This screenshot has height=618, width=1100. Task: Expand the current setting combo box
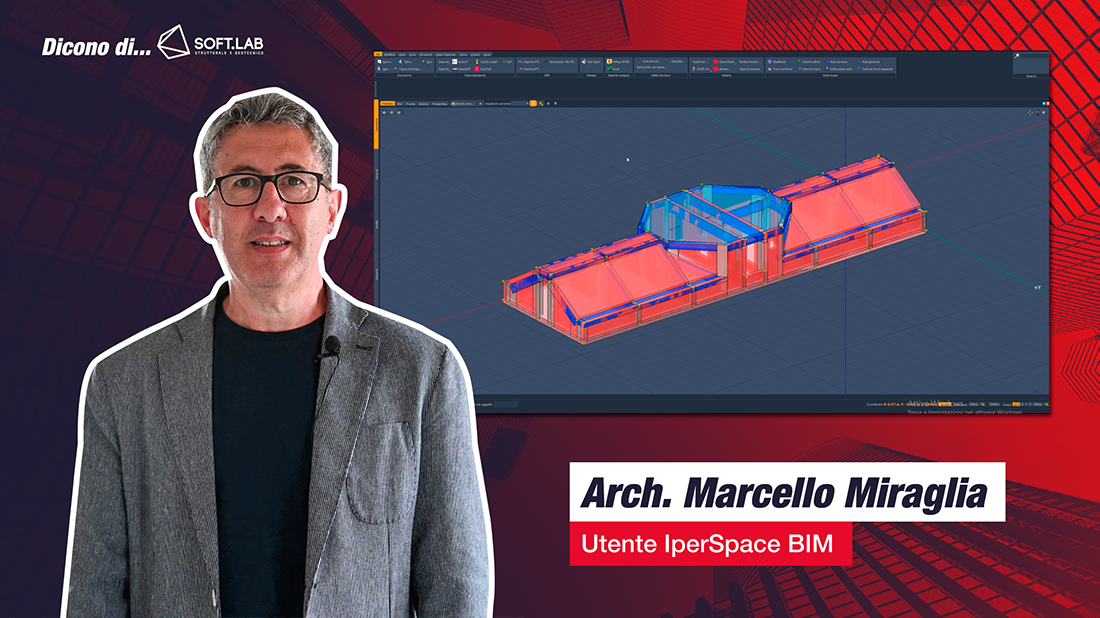(526, 103)
